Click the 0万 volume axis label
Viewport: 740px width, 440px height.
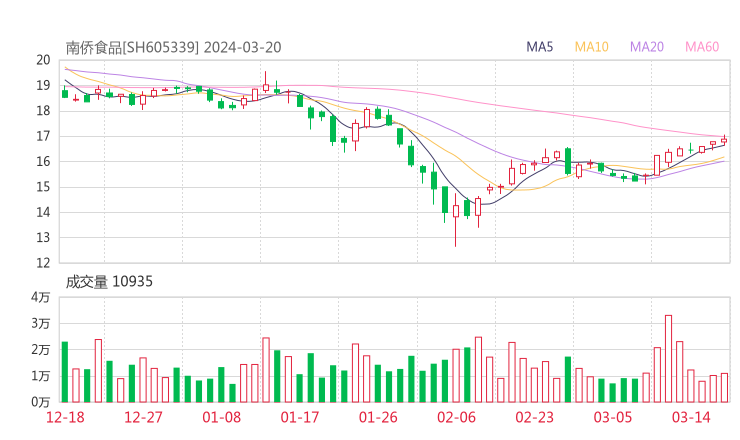pos(41,402)
